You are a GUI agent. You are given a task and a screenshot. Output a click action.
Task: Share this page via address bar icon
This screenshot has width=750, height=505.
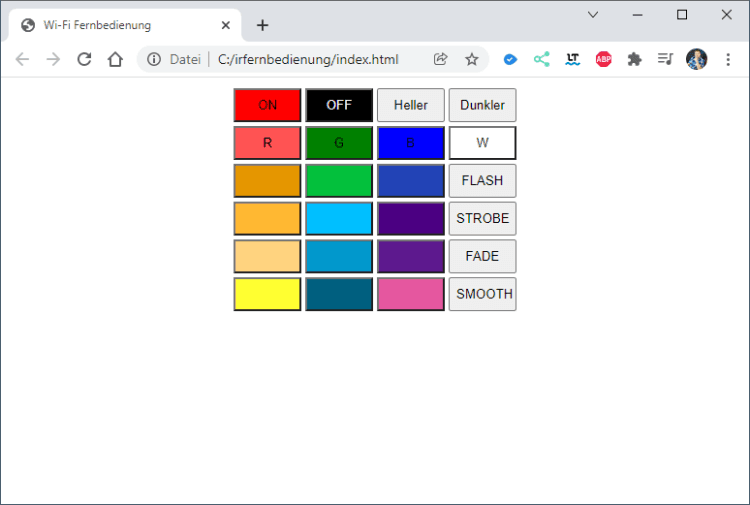[440, 59]
